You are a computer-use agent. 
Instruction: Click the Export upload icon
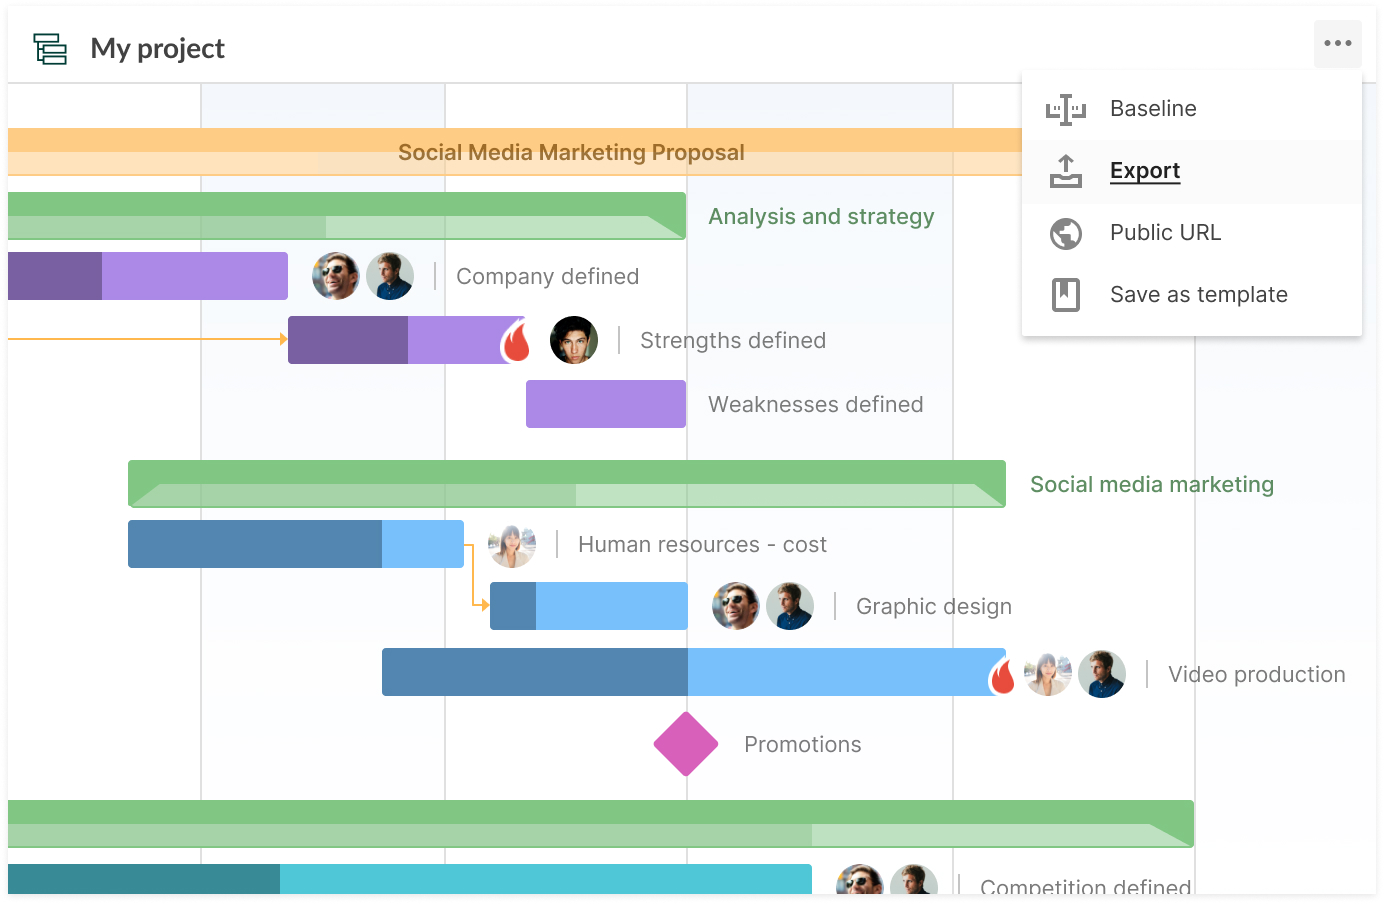[x=1066, y=171]
